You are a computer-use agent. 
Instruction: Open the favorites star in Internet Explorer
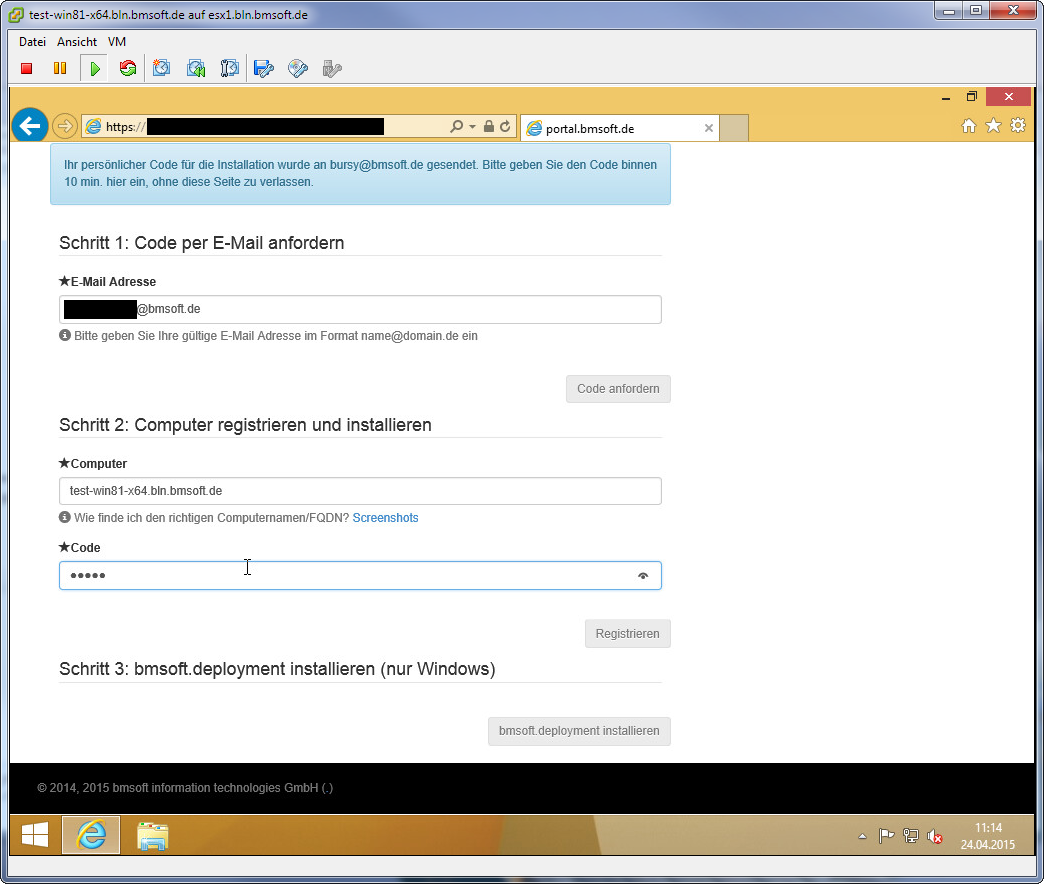pyautogui.click(x=993, y=126)
